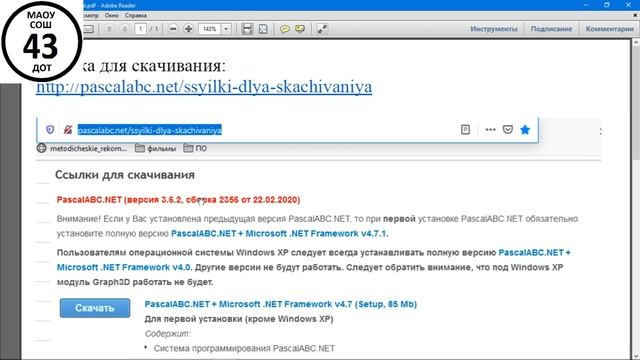
Task: Open the v4.7 Setup 85 Mb link
Action: 281,304
